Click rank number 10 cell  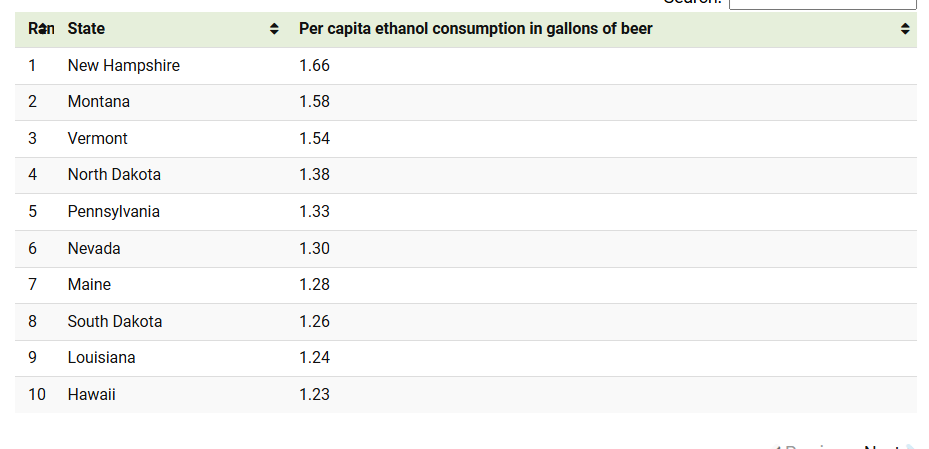click(37, 395)
